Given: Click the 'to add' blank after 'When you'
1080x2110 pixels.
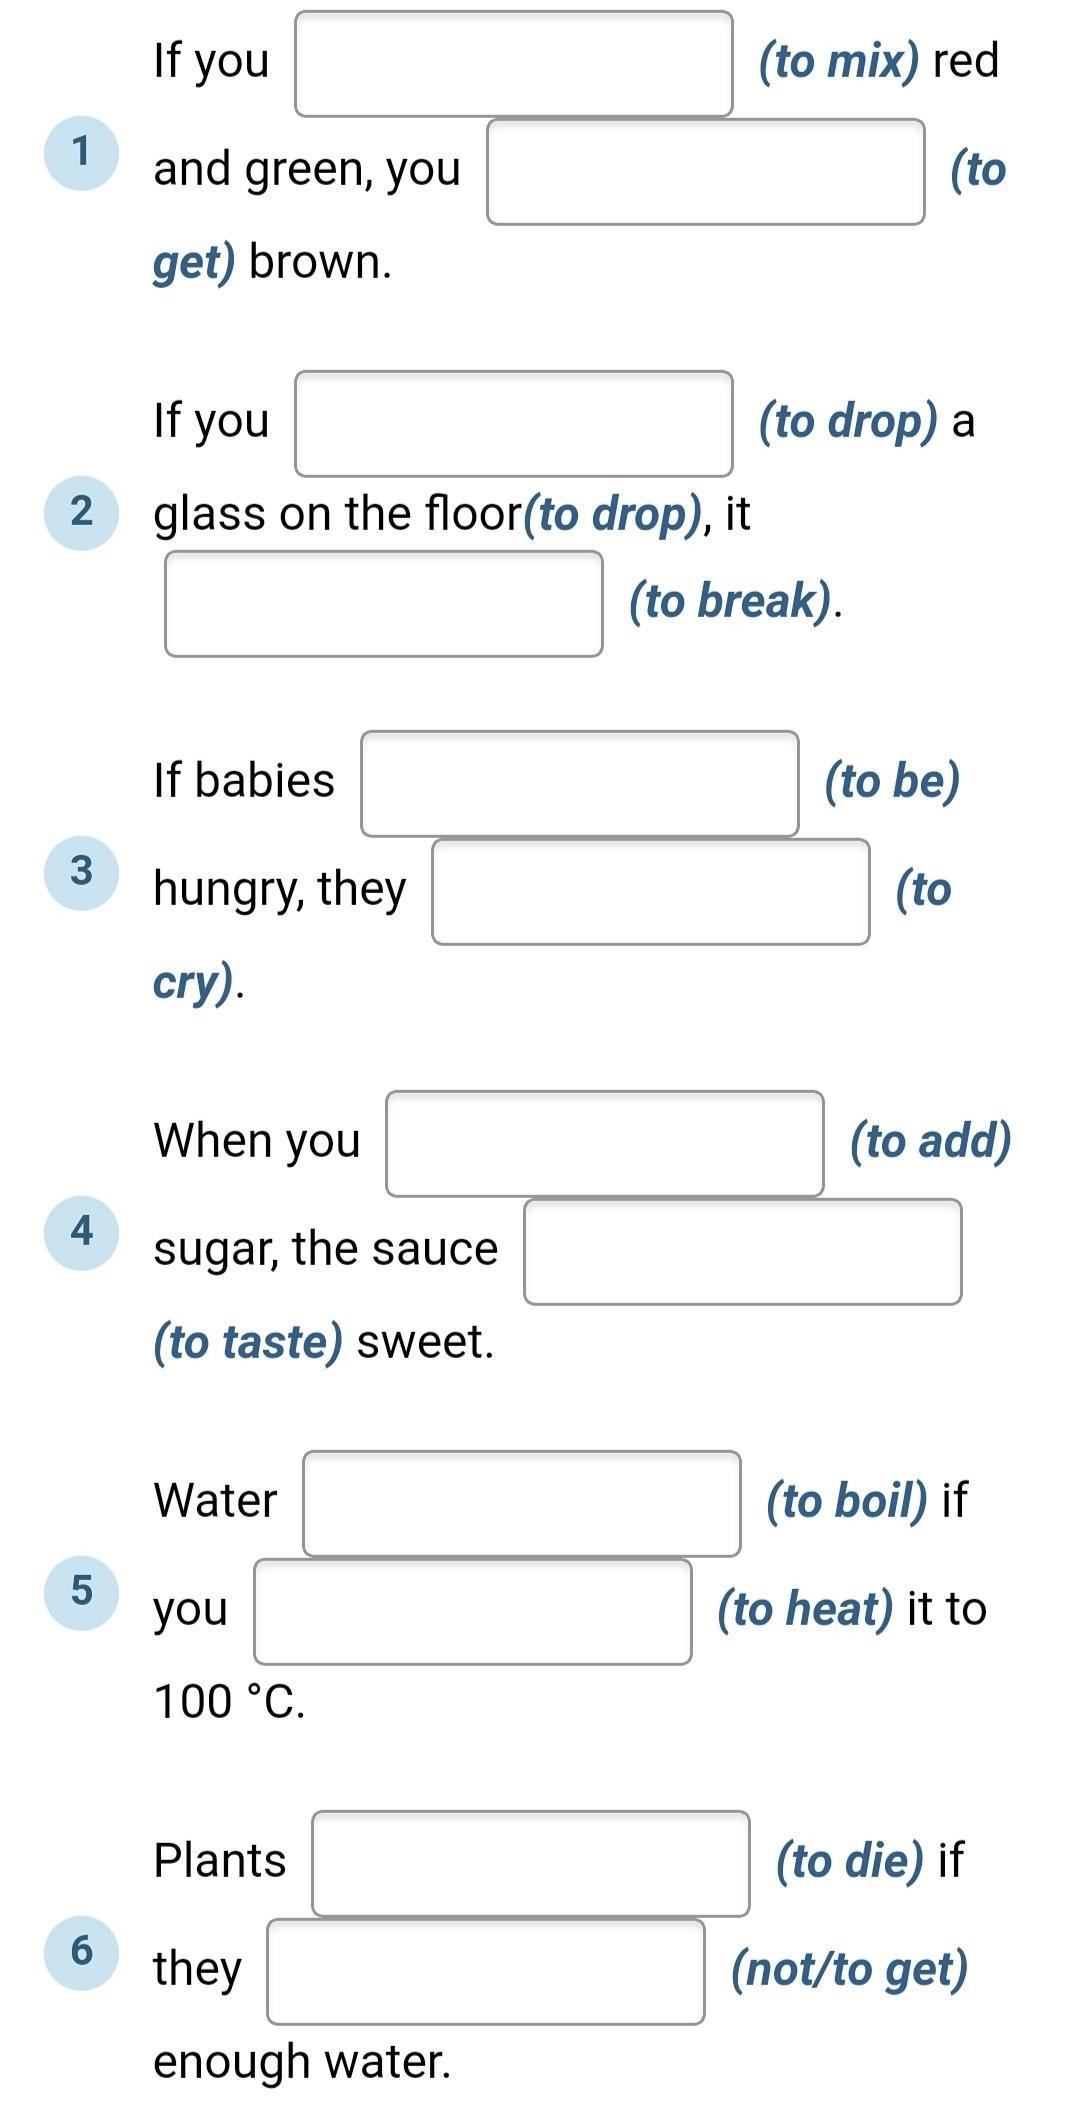Looking at the screenshot, I should pyautogui.click(x=605, y=1144).
